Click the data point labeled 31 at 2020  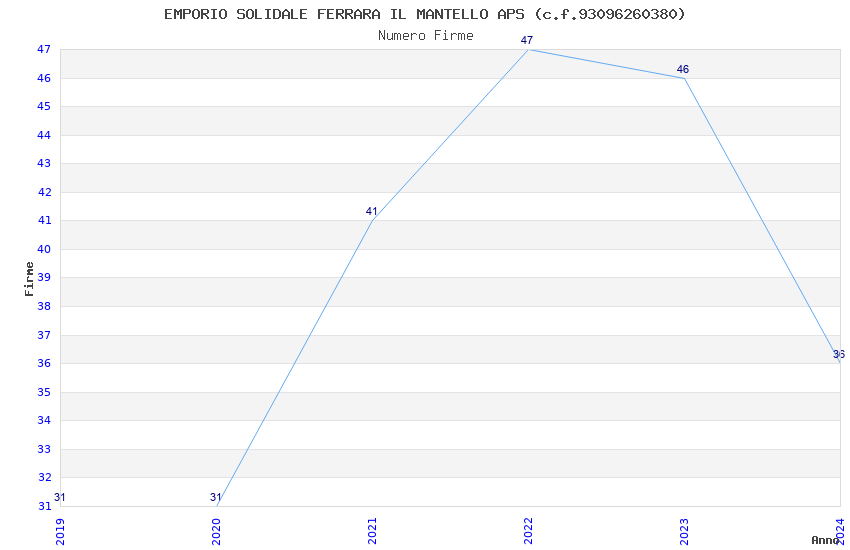(x=216, y=497)
